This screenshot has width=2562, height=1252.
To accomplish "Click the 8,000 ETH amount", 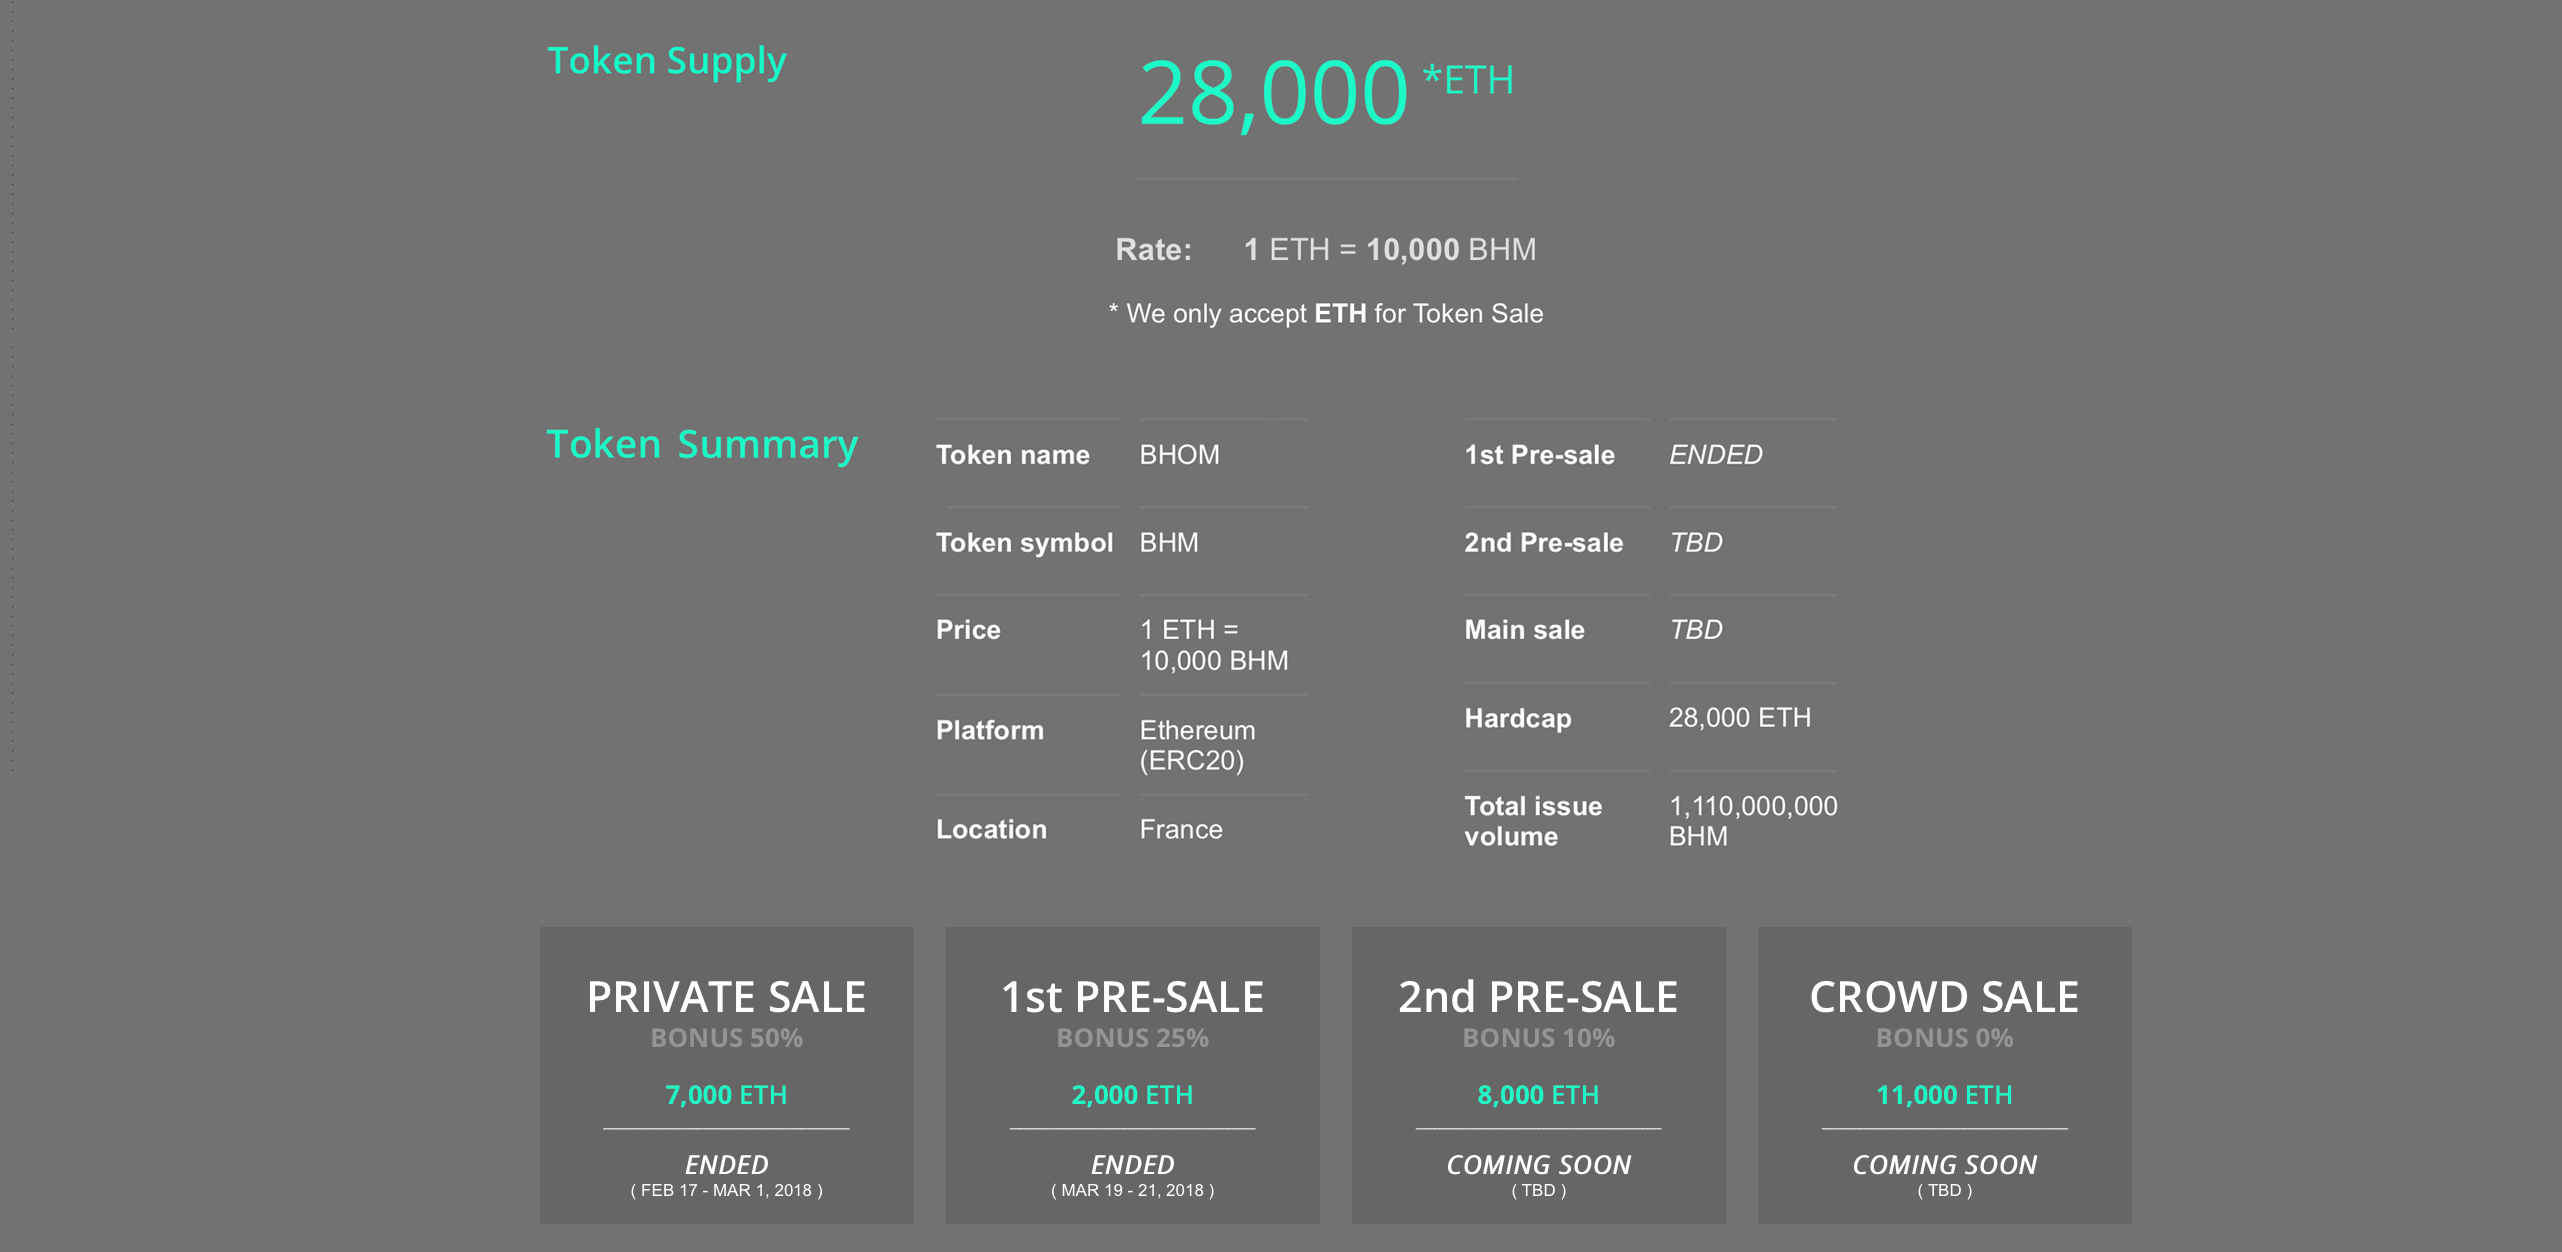I will click(1538, 1095).
